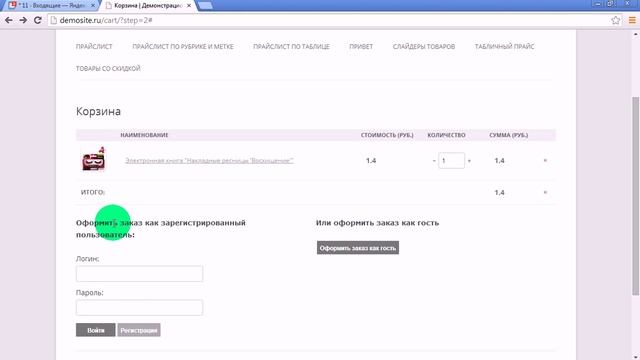640x360 pixels.
Task: Open ПРАЙСЛИСТ ПО ТАБЛИЦЕ menu item
Action: pyautogui.click(x=291, y=47)
